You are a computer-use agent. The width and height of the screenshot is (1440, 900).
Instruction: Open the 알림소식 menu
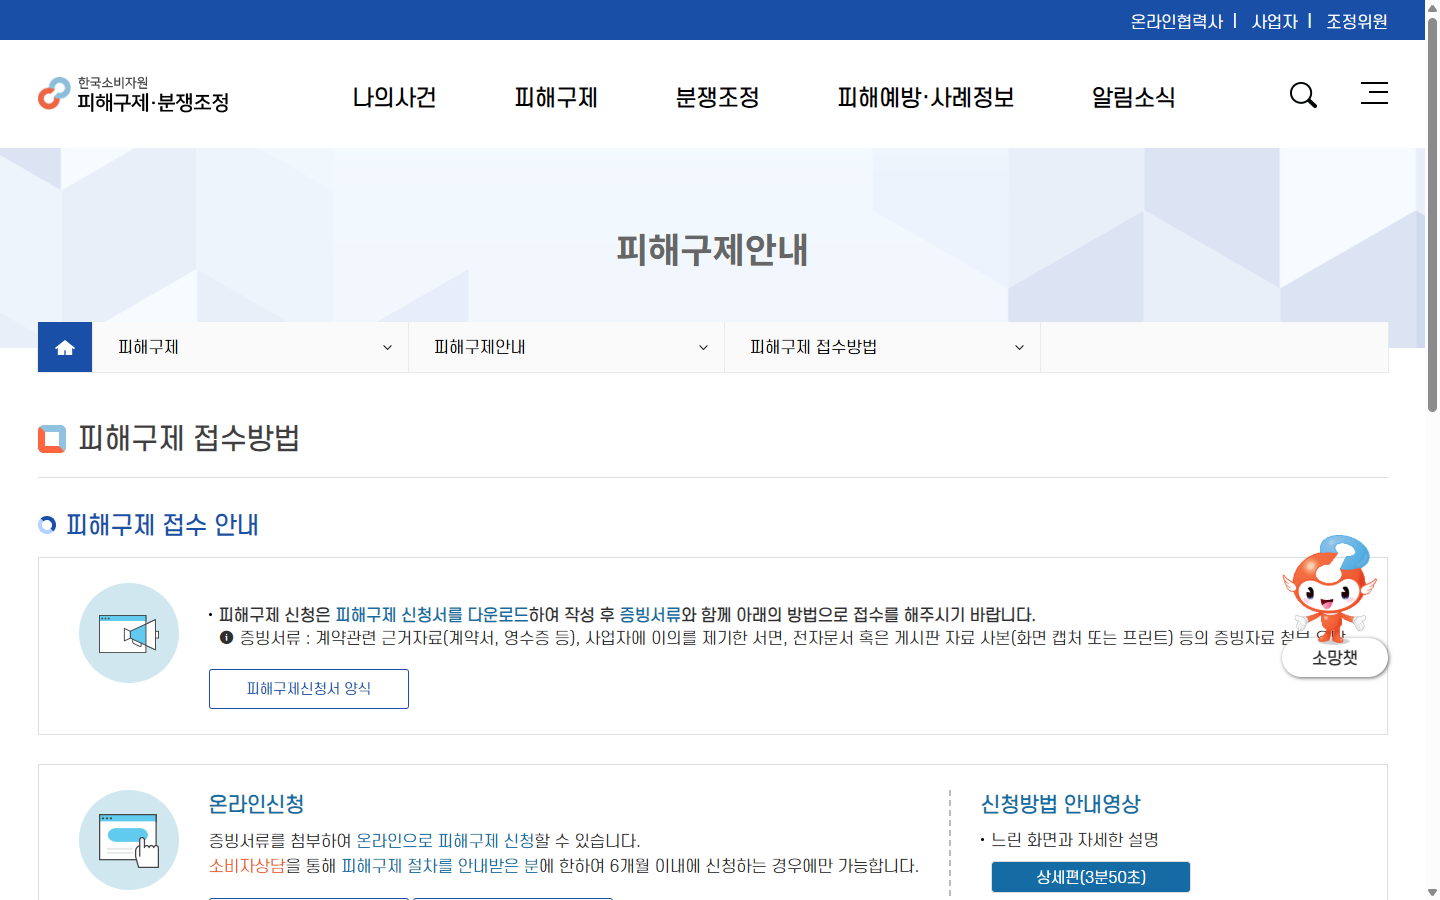click(x=1134, y=97)
